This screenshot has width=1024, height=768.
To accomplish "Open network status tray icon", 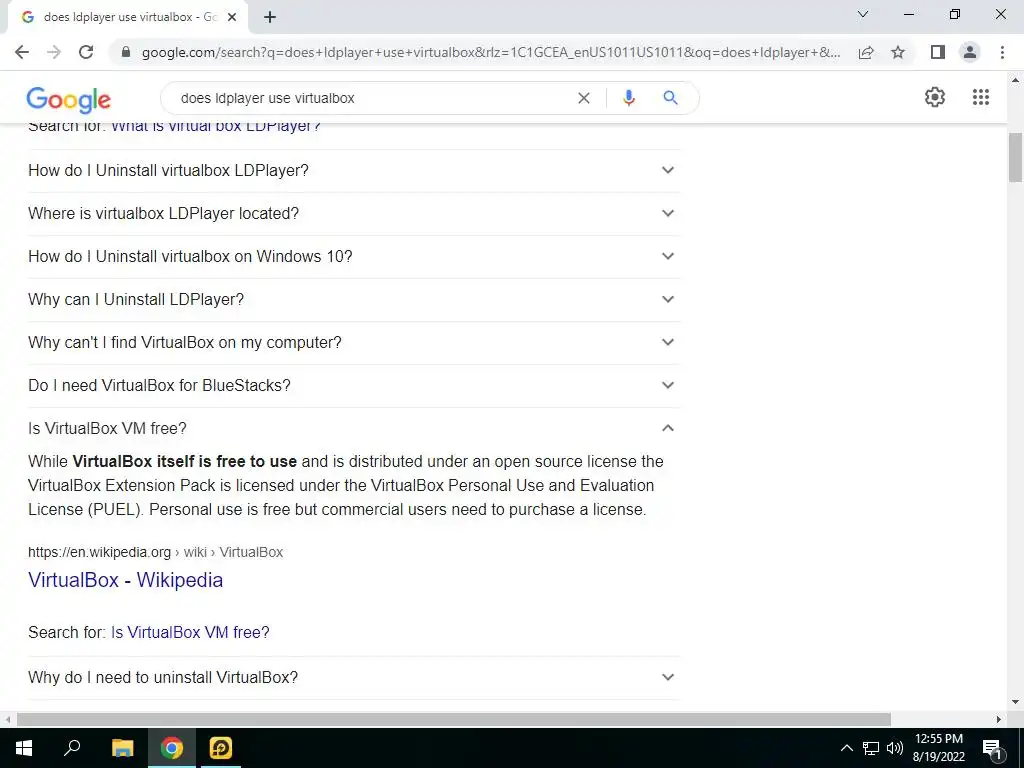I will 871,748.
